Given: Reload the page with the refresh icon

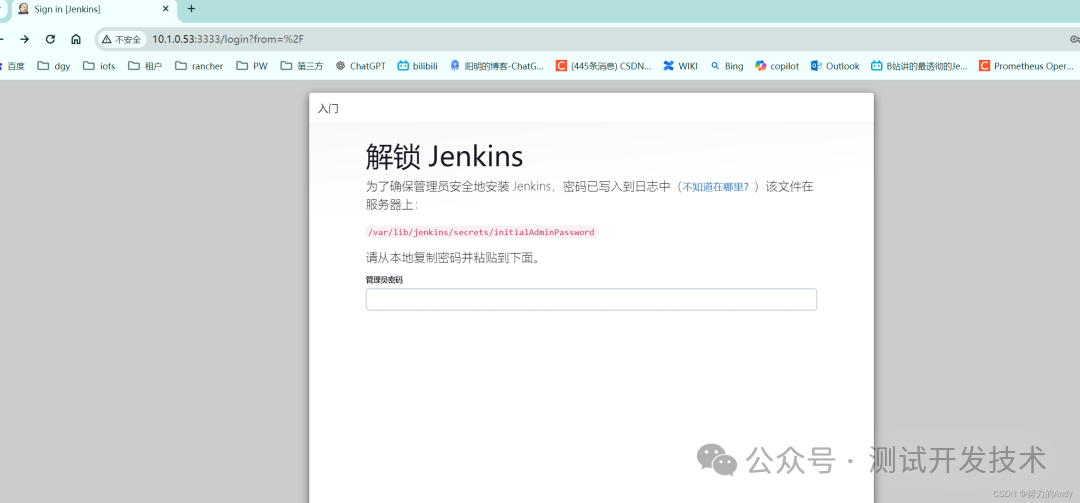Looking at the screenshot, I should 50,39.
